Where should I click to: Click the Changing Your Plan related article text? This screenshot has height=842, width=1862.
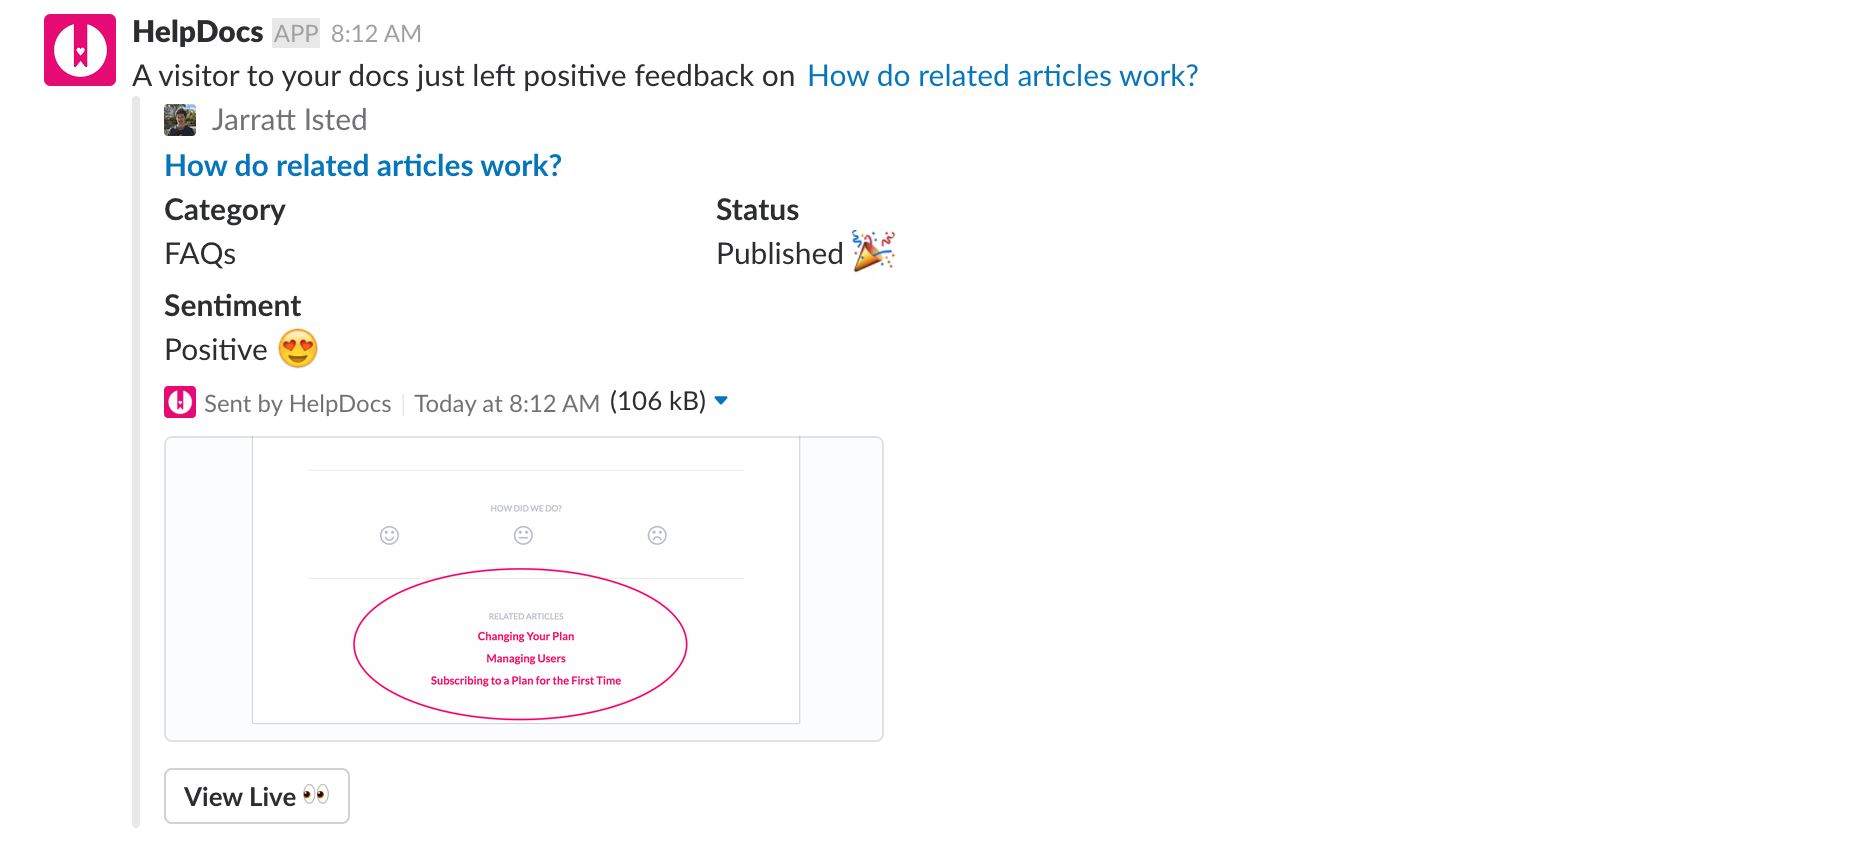pyautogui.click(x=525, y=636)
